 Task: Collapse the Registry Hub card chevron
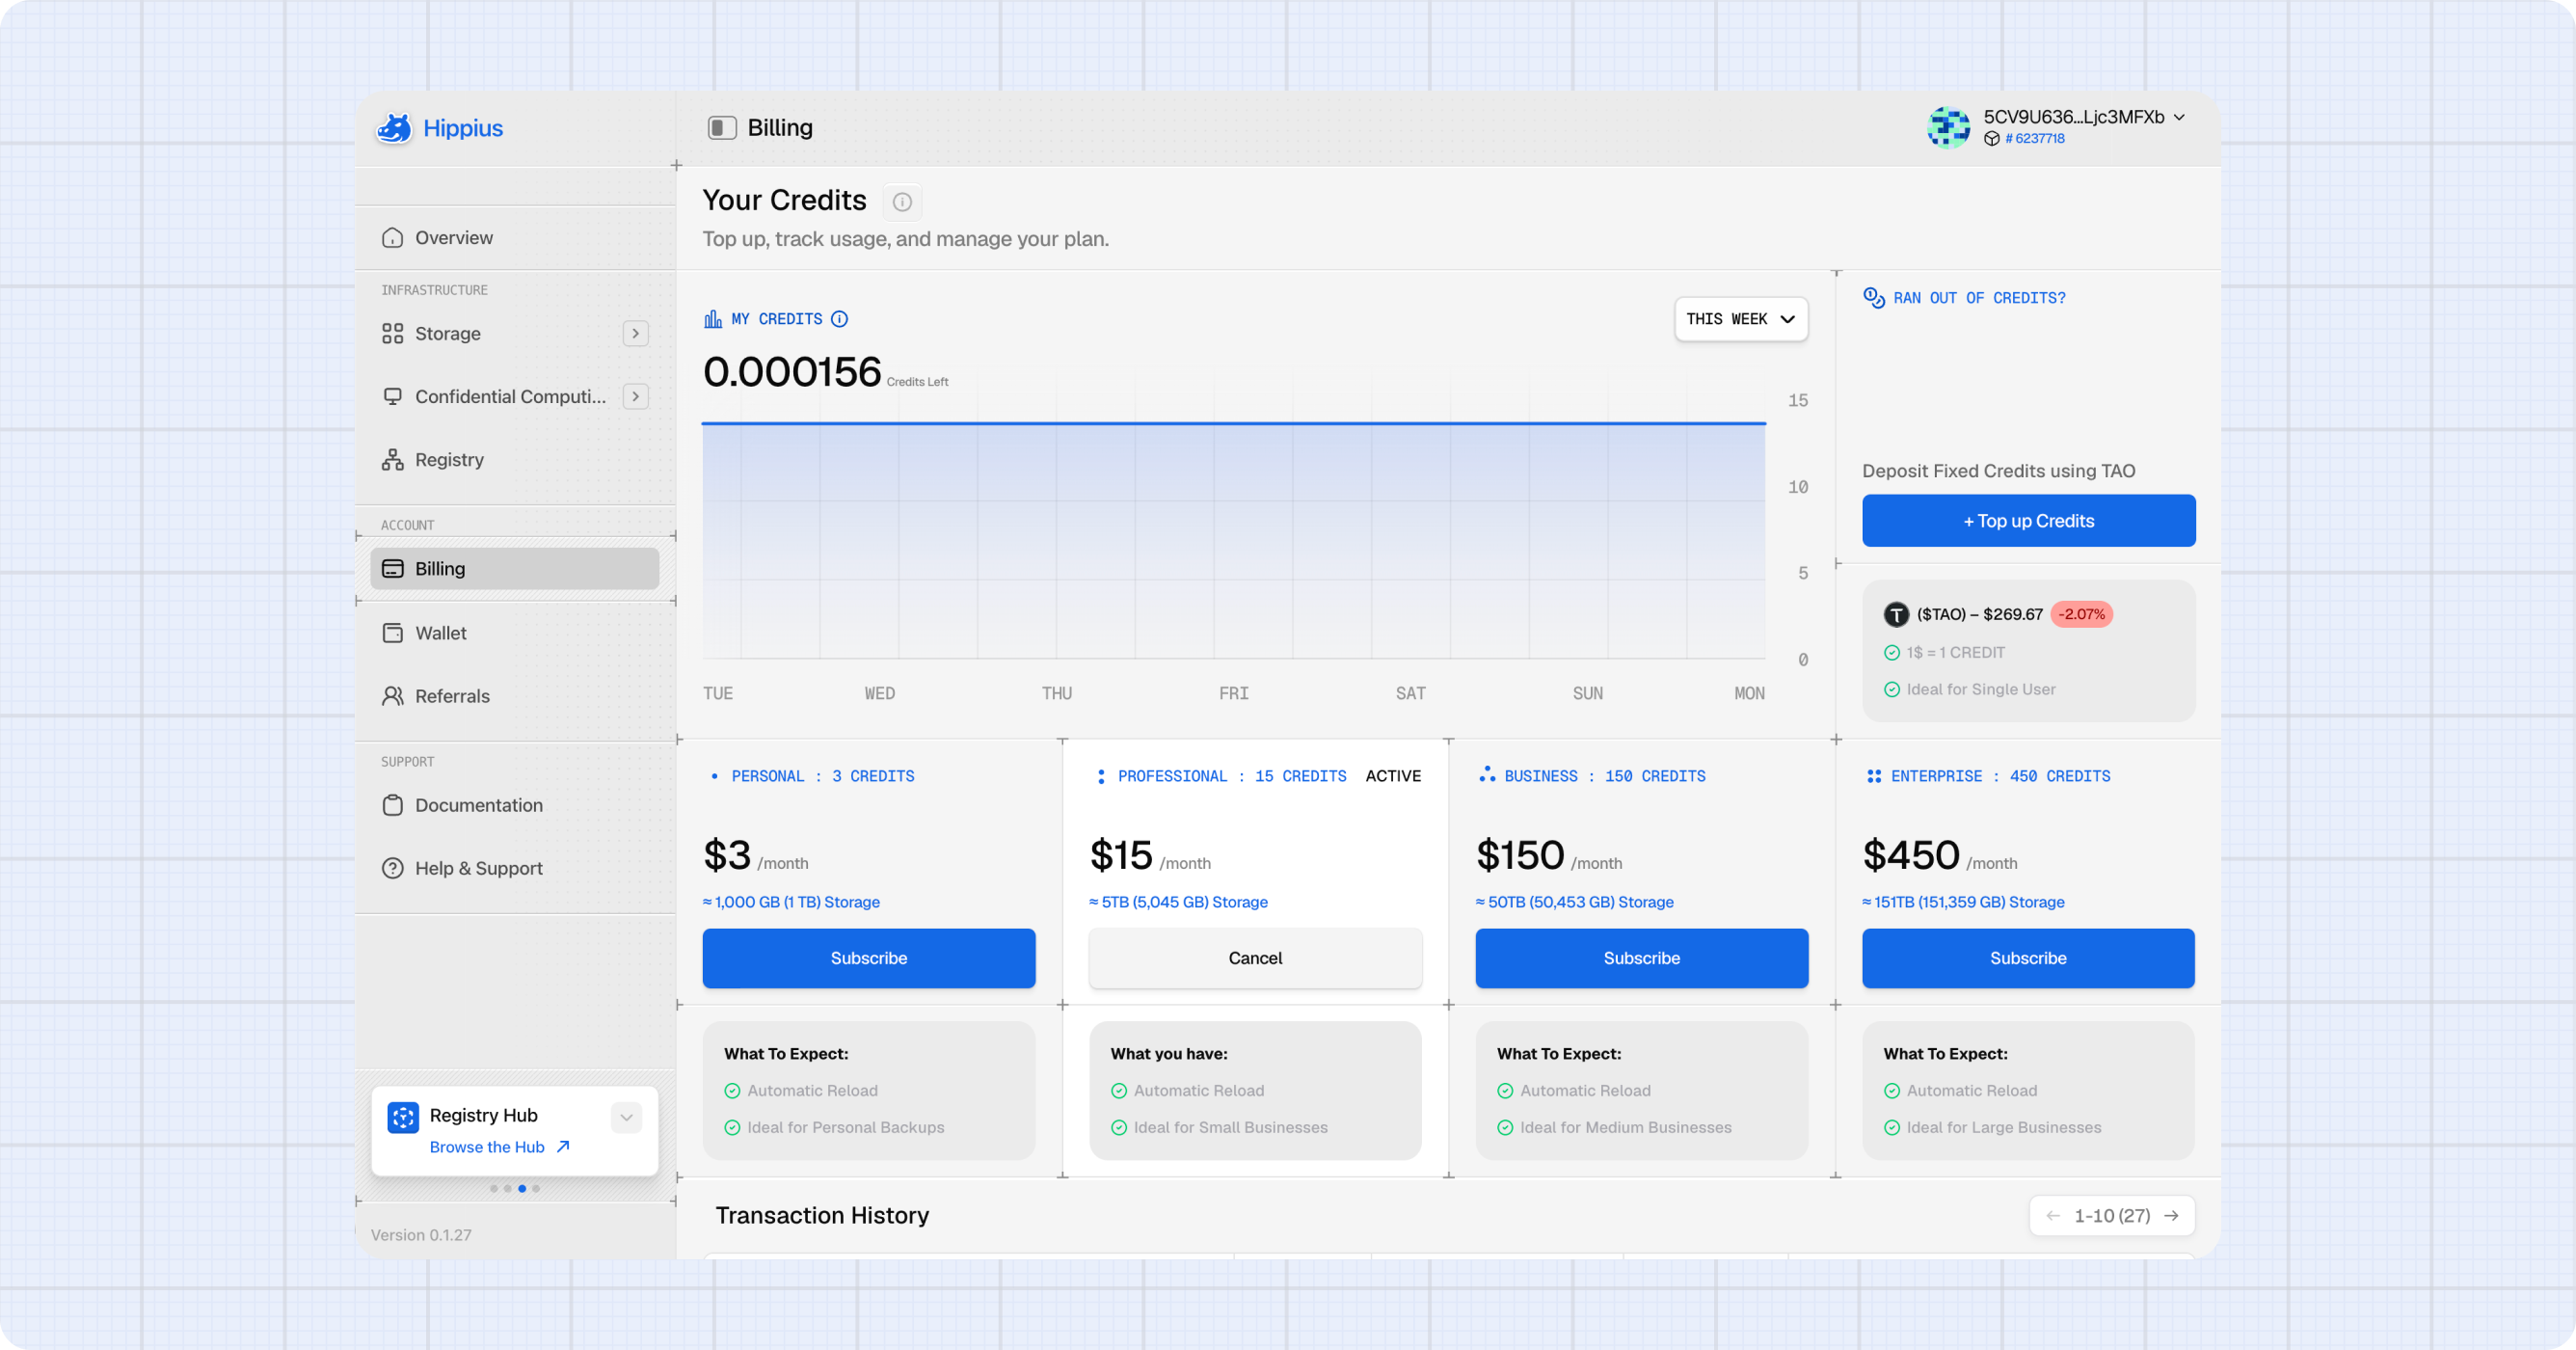[x=627, y=1117]
